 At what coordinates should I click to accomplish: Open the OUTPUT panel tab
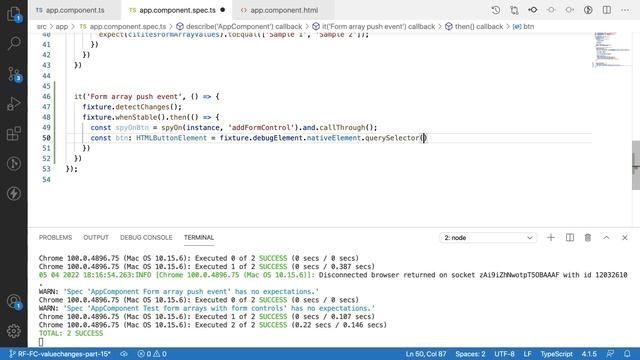96,238
